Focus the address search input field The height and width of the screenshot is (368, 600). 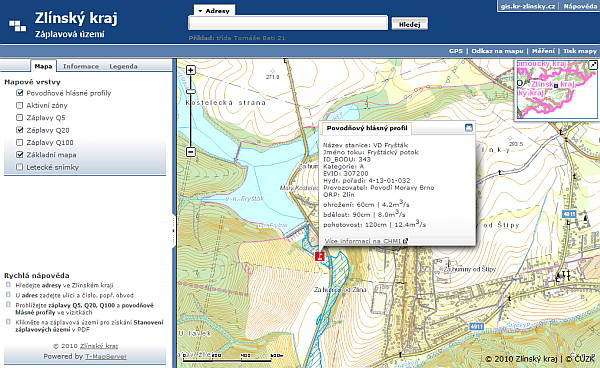click(288, 23)
